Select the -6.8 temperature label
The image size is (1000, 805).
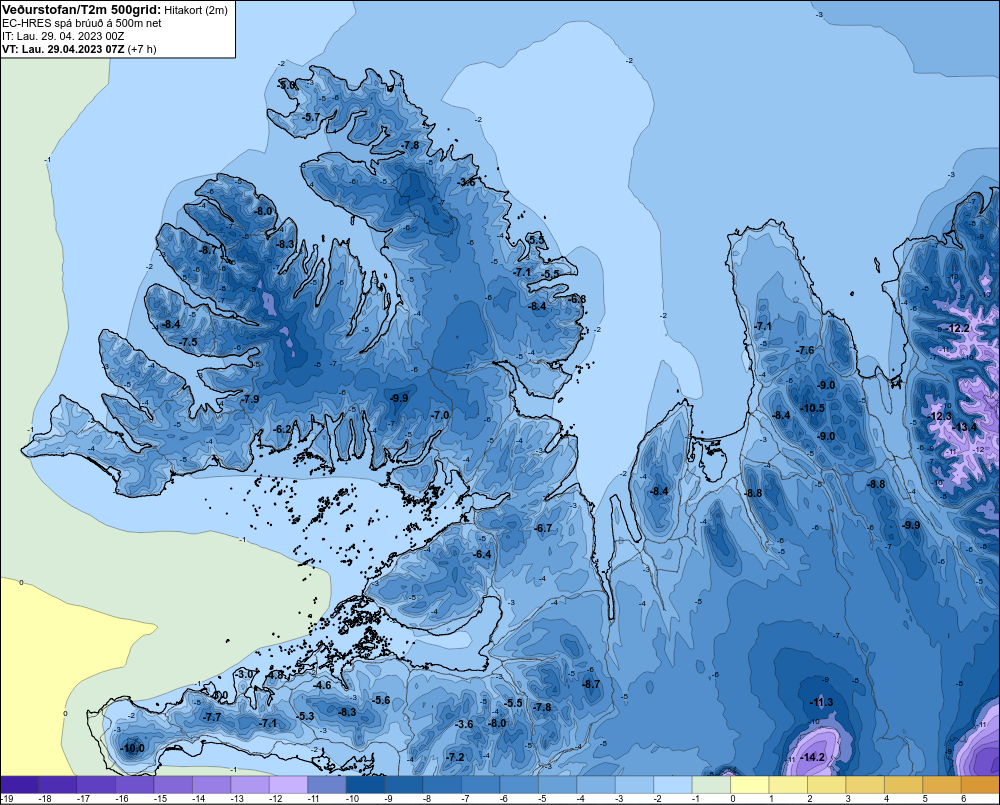tap(577, 299)
